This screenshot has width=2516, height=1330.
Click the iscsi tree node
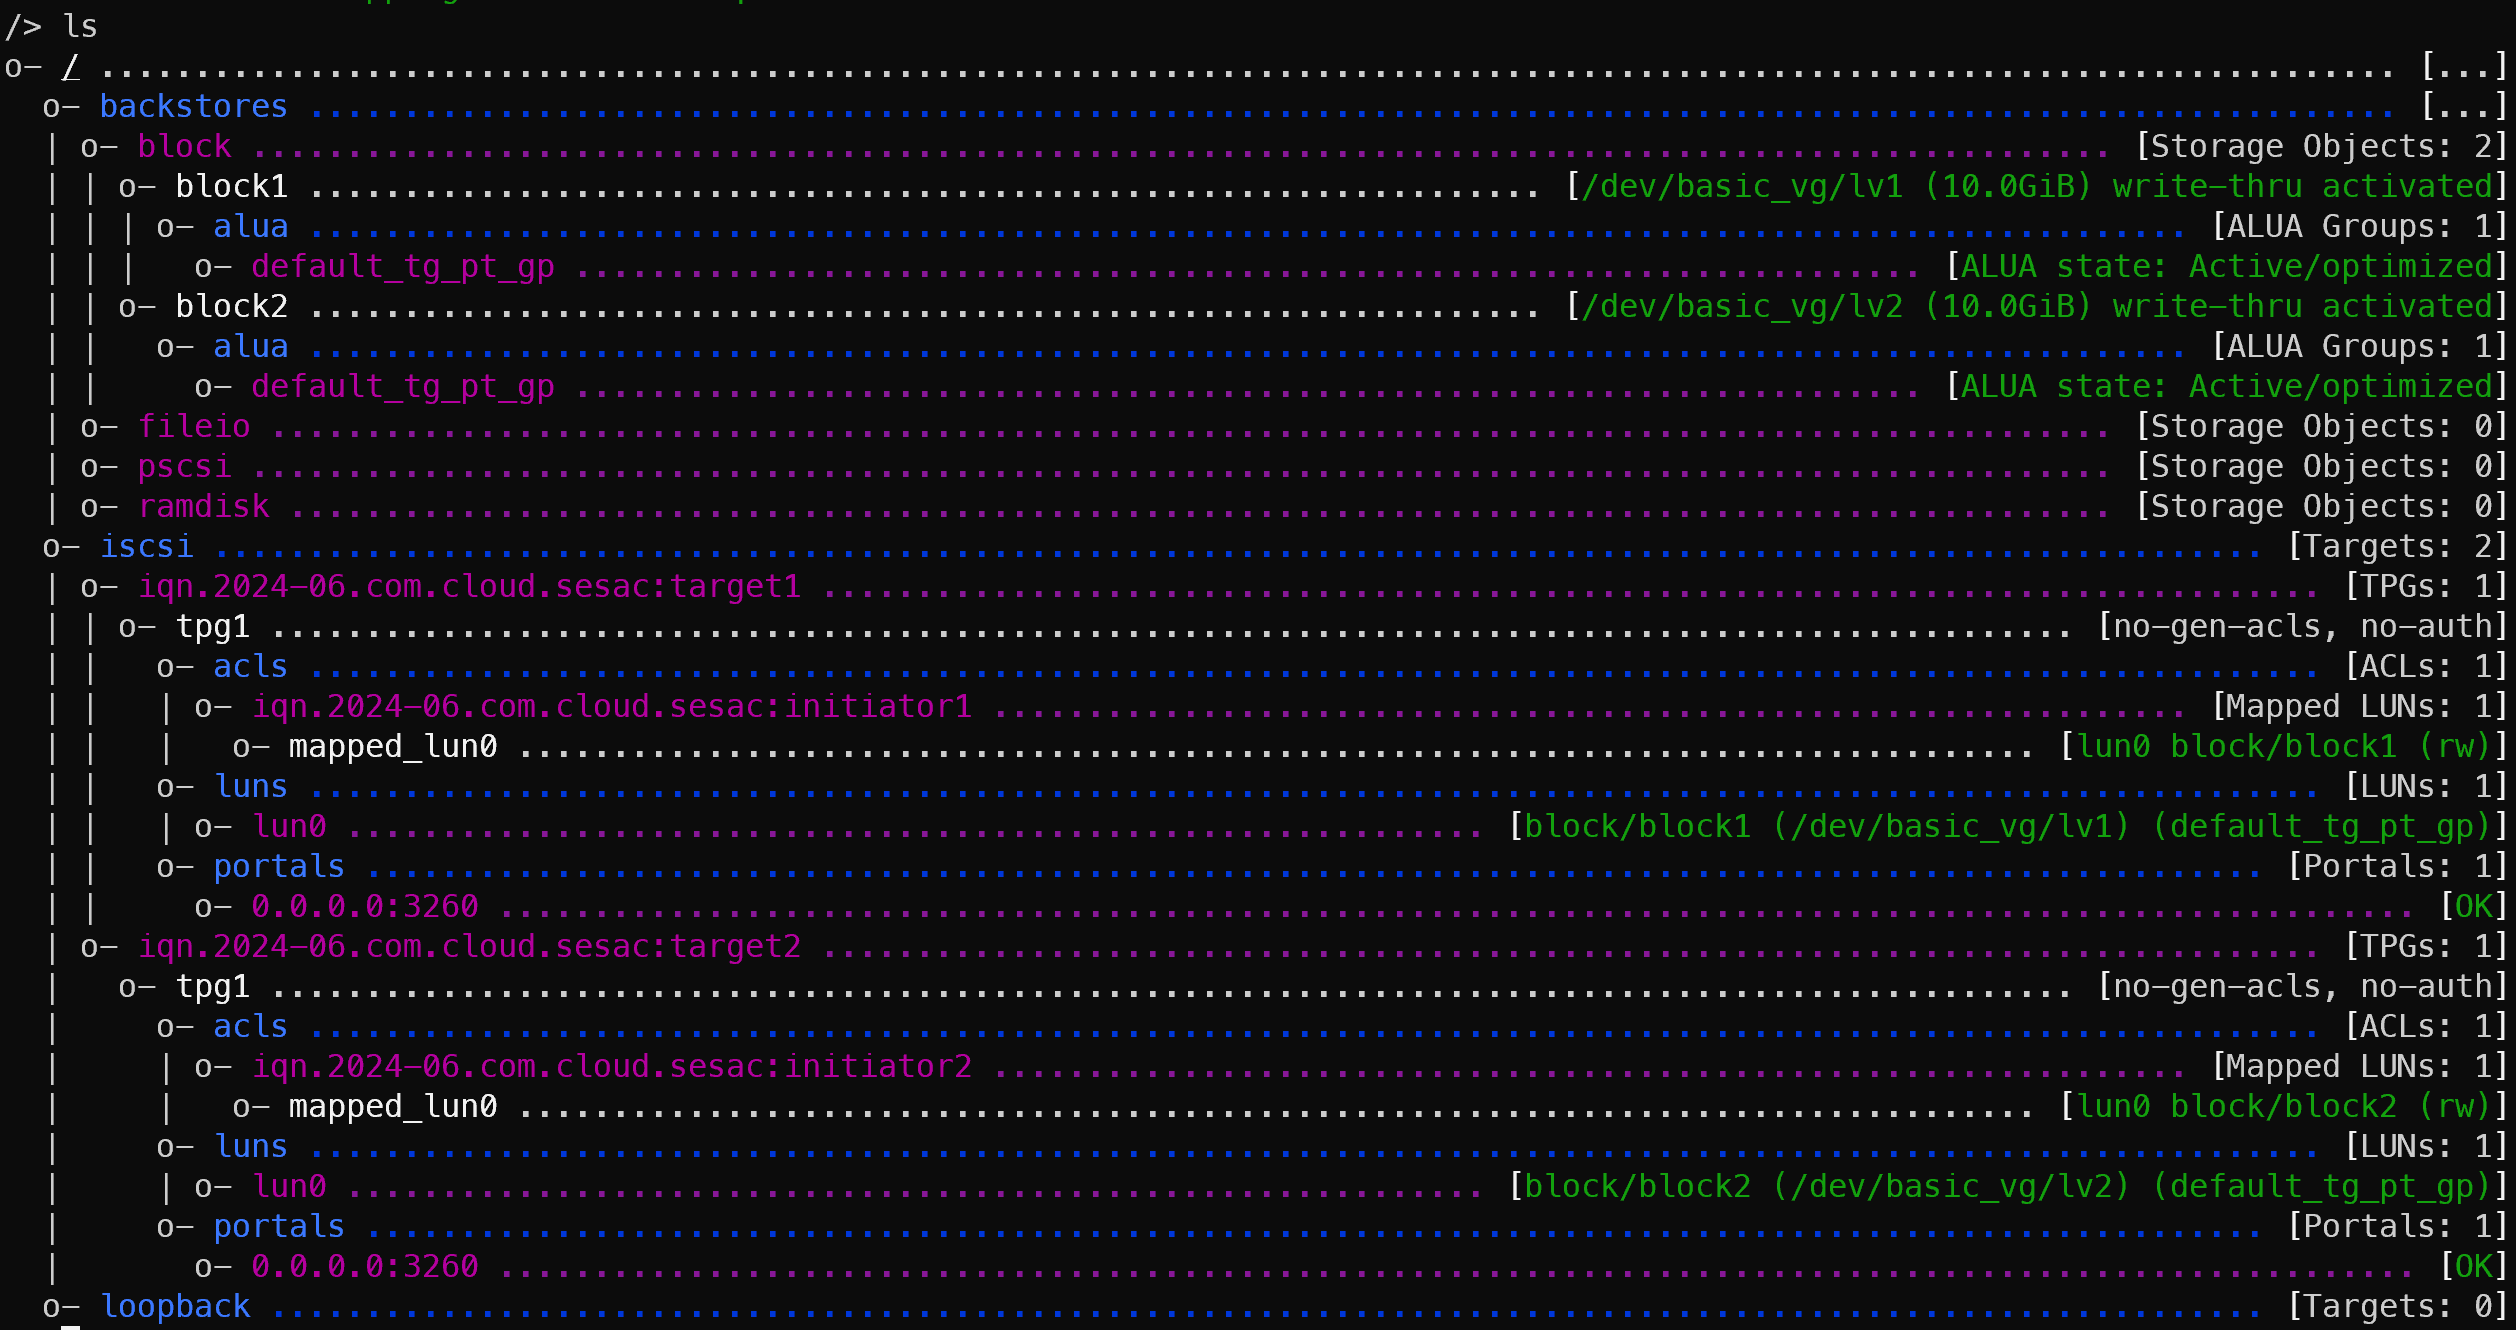click(x=146, y=546)
